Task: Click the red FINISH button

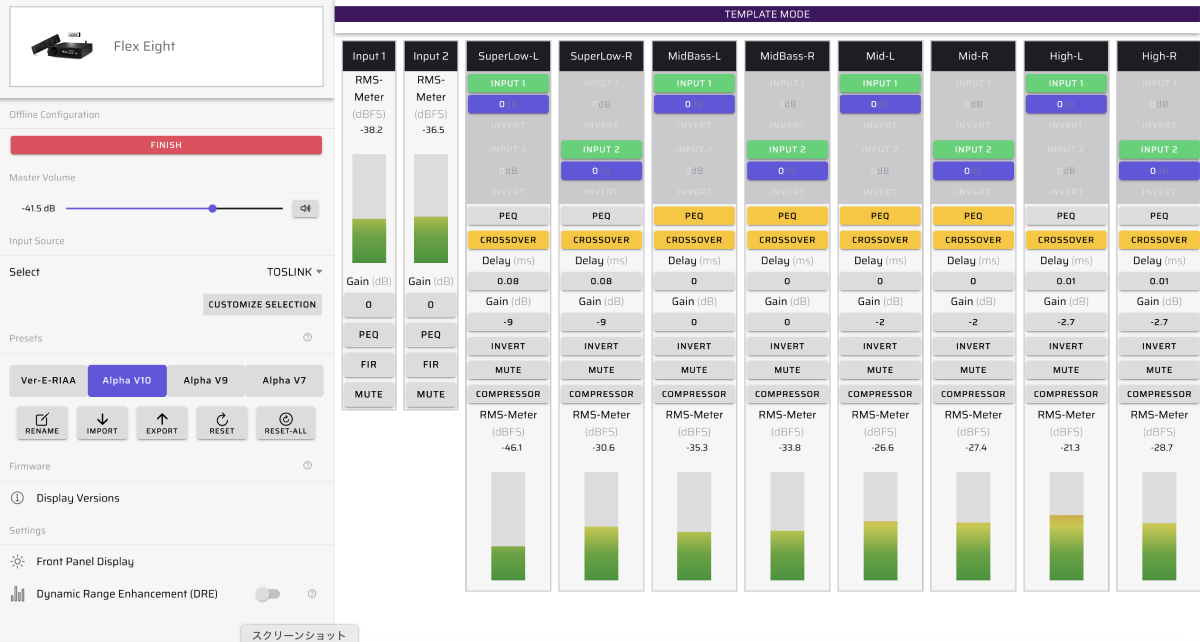Action: 166,145
